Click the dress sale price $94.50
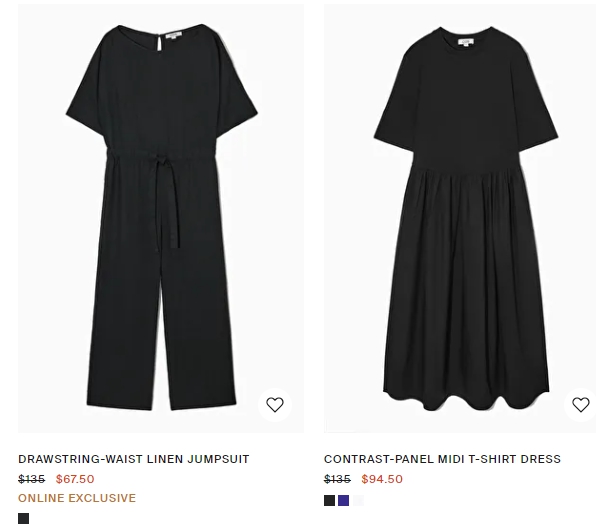Viewport: 596px width, 530px height. (382, 479)
